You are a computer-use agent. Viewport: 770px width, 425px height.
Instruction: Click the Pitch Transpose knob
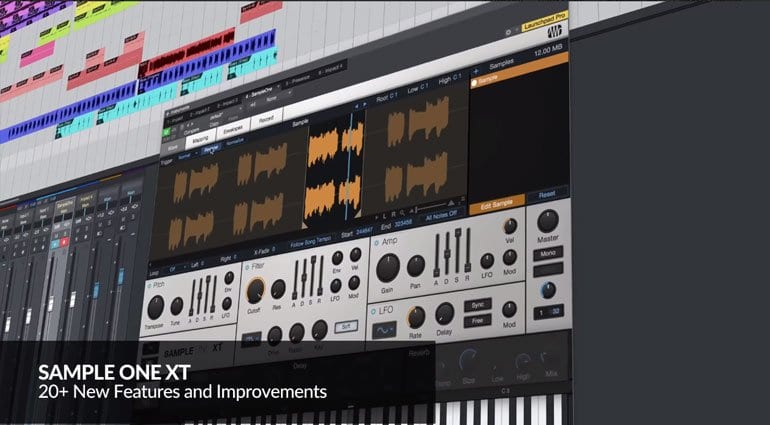(x=156, y=308)
